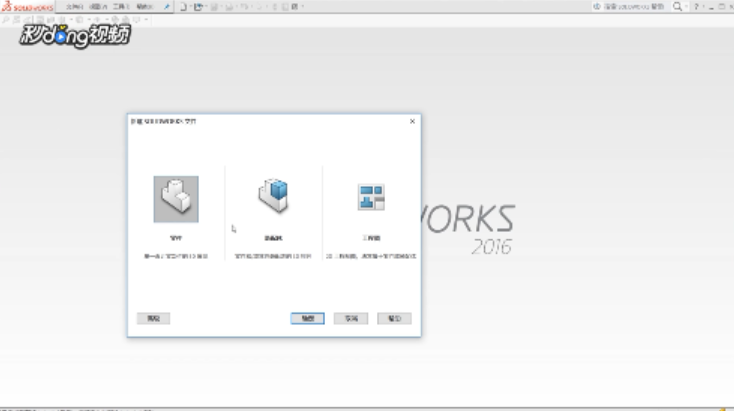Open the File menu
Screen dimensions: 734x411
(x=74, y=7)
